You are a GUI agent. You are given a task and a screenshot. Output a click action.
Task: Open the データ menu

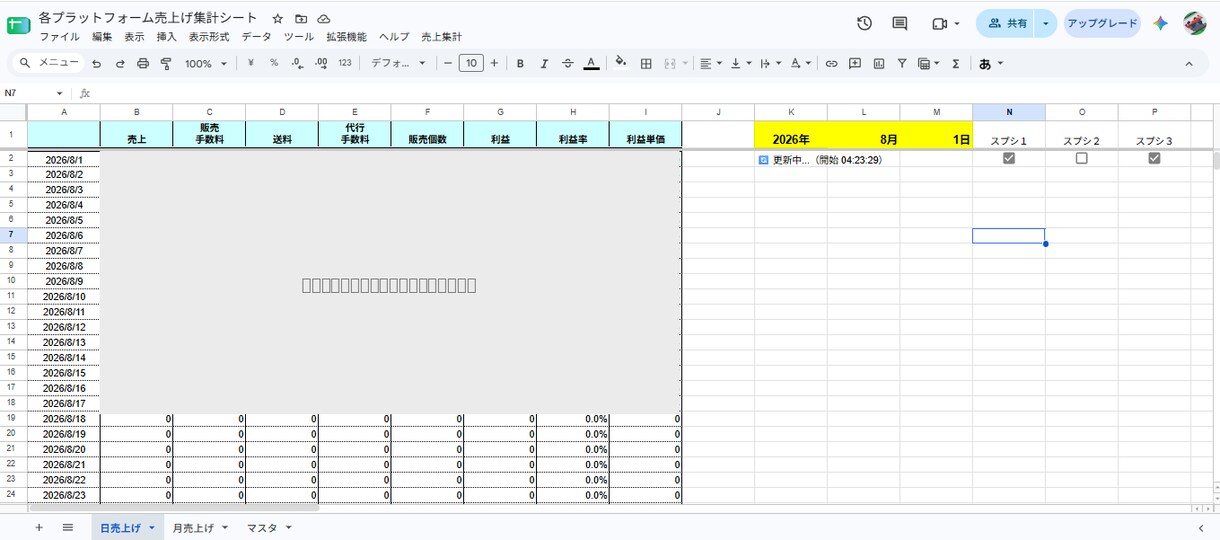(256, 37)
